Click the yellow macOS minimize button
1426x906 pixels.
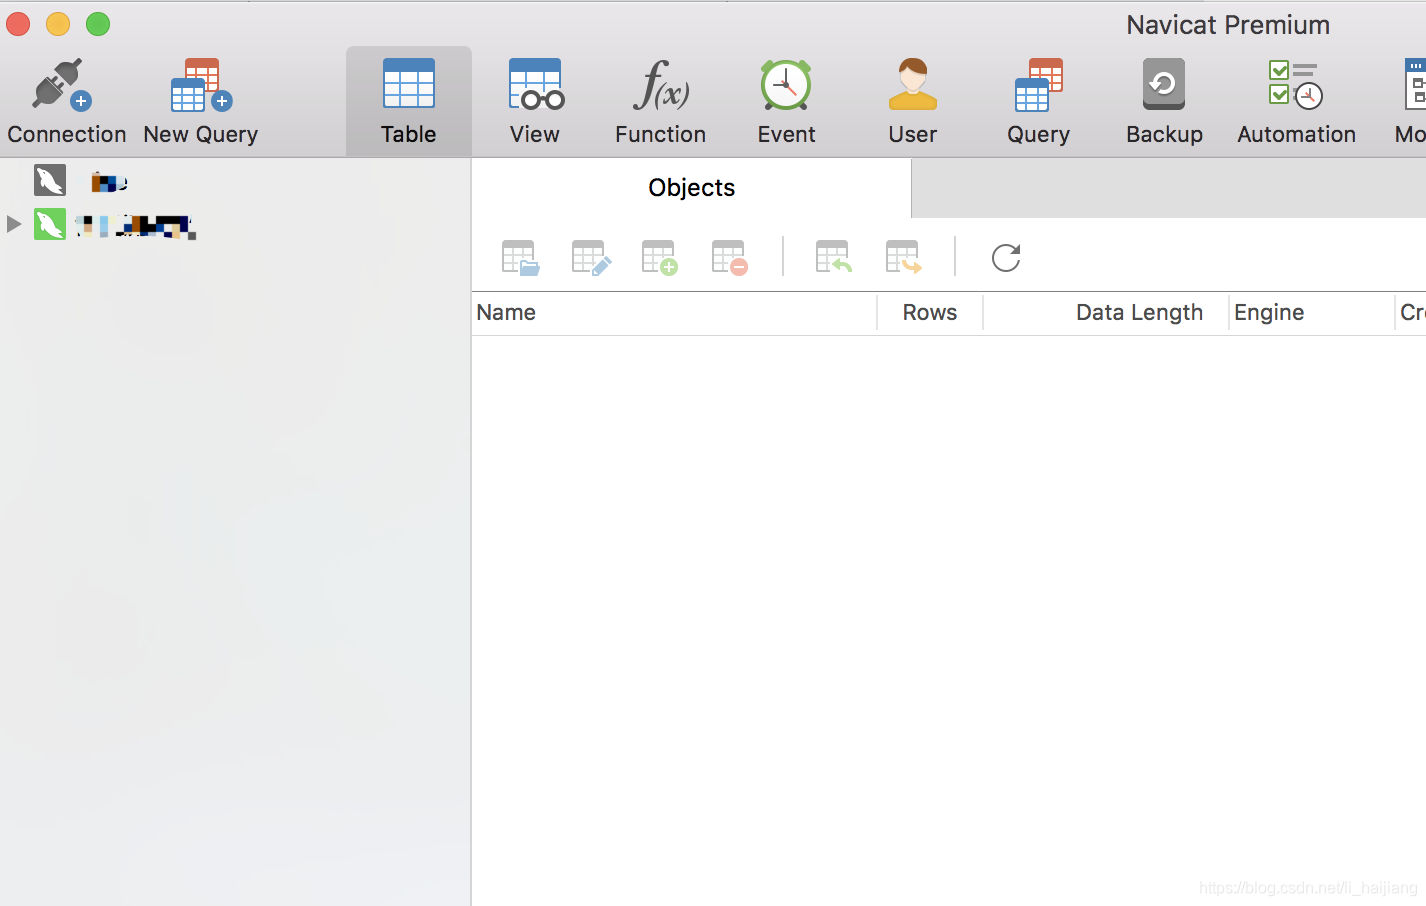pyautogui.click(x=58, y=24)
